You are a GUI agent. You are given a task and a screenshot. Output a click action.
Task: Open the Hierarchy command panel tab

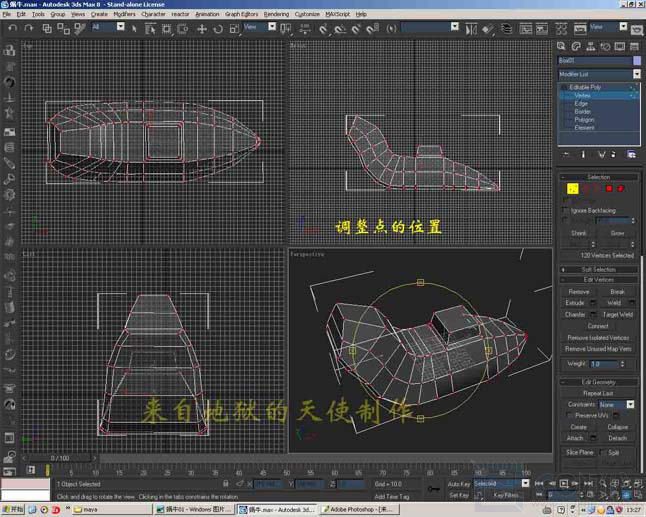point(590,46)
